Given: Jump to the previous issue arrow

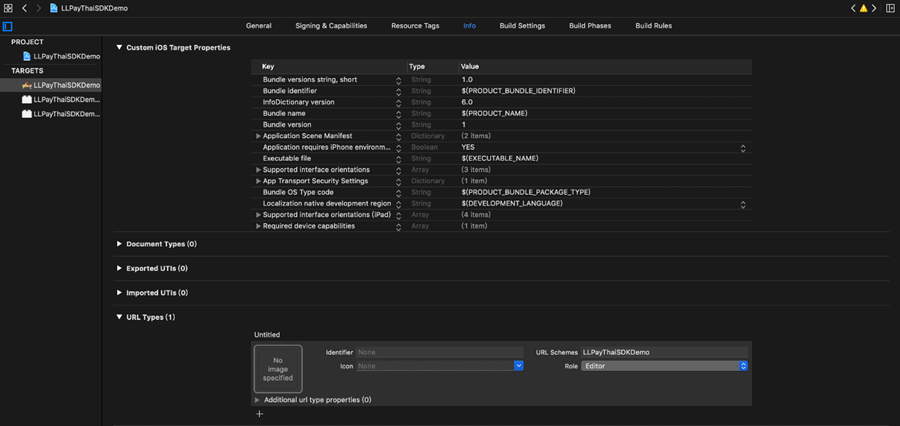Looking at the screenshot, I should pos(854,9).
